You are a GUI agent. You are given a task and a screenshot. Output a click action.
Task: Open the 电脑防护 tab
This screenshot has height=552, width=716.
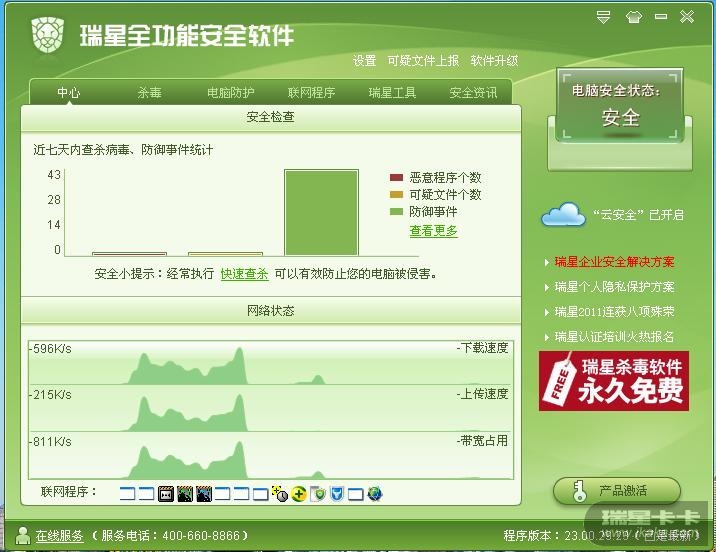pyautogui.click(x=231, y=93)
